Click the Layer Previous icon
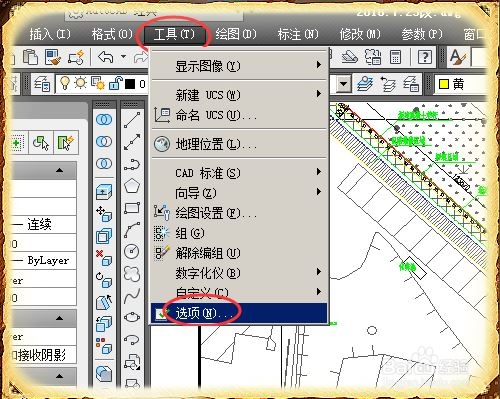 click(388, 84)
